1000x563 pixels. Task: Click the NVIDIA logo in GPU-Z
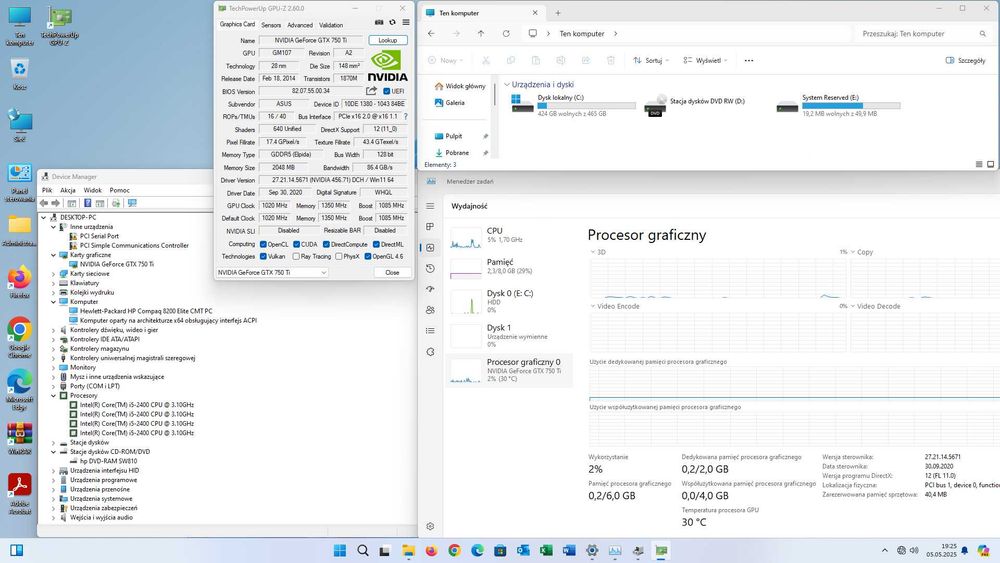(x=387, y=66)
